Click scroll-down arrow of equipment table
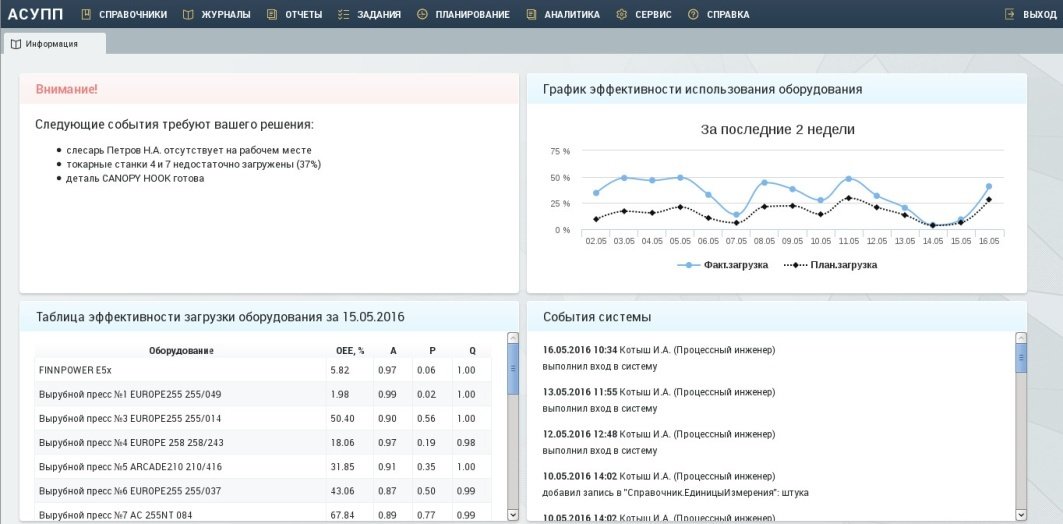The width and height of the screenshot is (1063, 524). pos(513,515)
